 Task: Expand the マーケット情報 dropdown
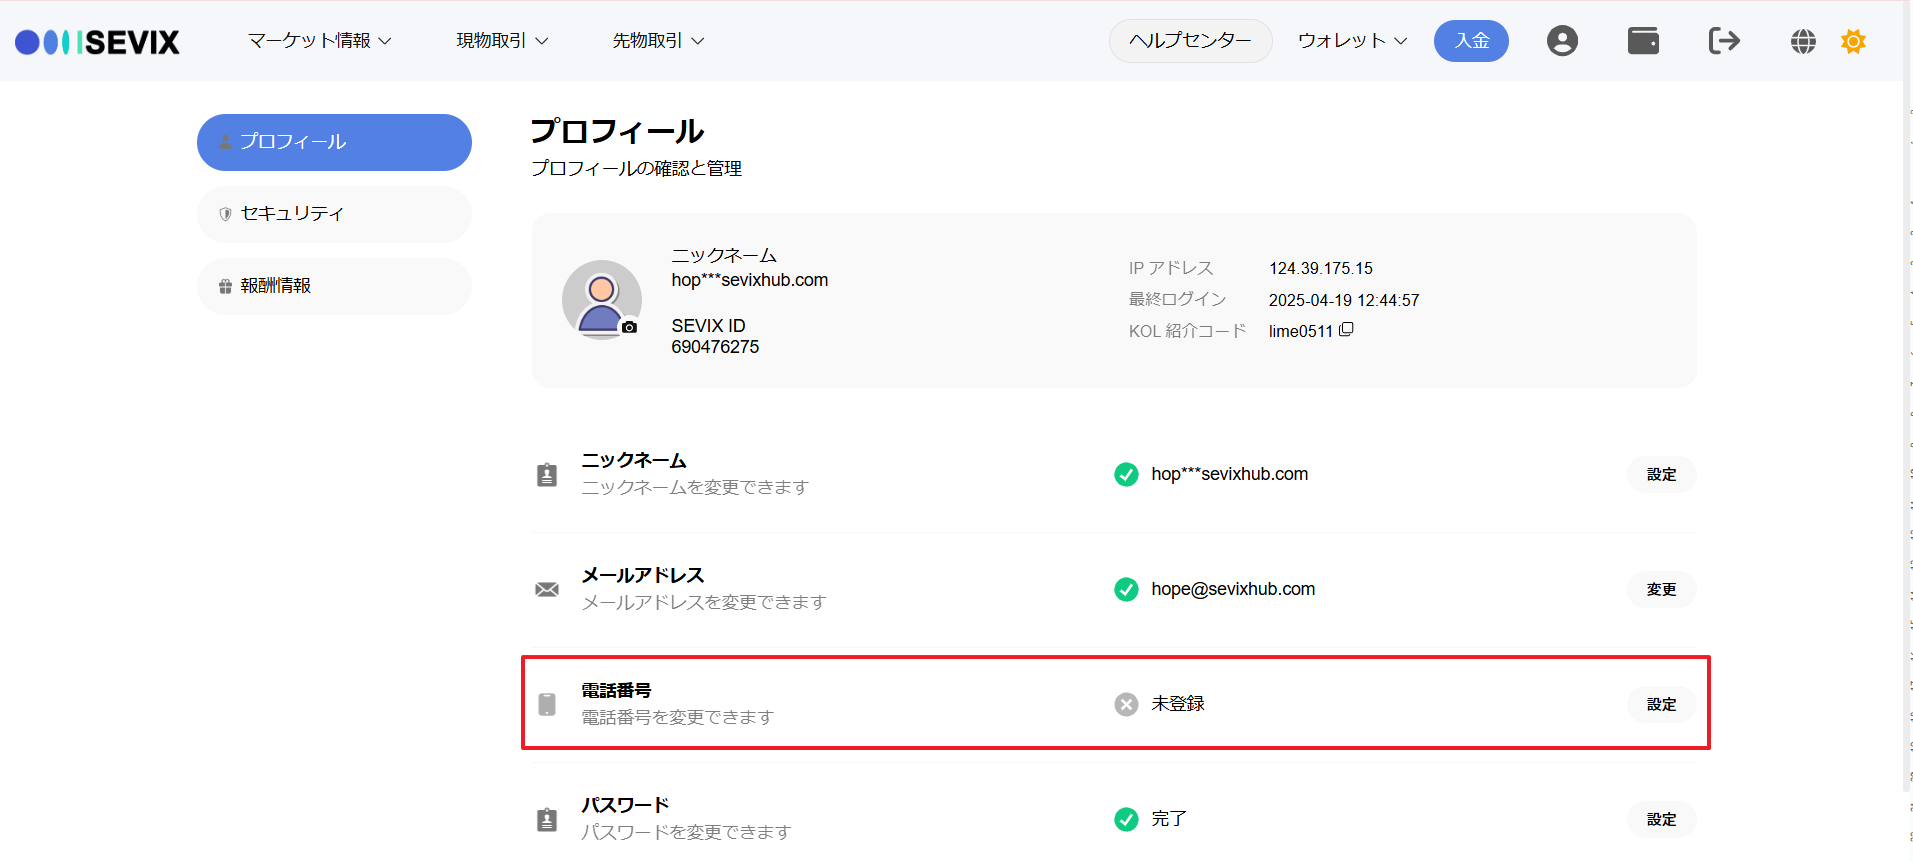[x=319, y=41]
